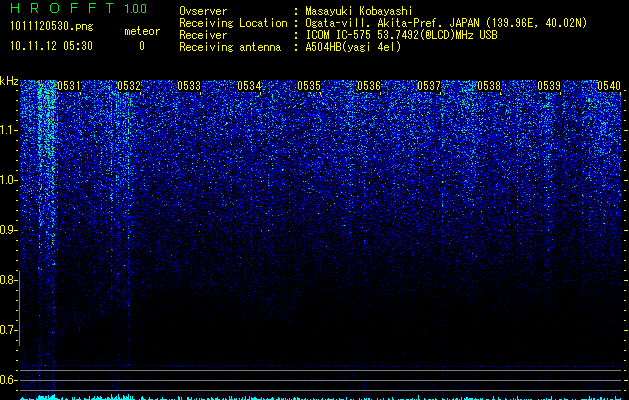Click the 0.8 frequency axis label
Image resolution: width=629 pixels, height=400 pixels.
pos(8,280)
